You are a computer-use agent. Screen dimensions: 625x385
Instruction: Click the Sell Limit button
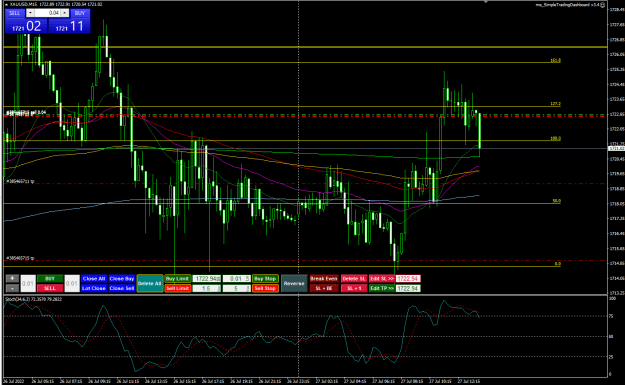click(177, 288)
